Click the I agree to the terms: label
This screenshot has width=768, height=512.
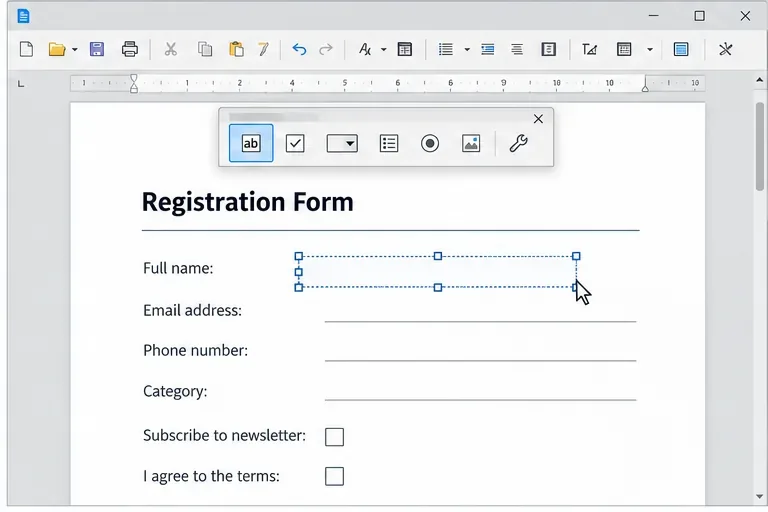click(211, 476)
